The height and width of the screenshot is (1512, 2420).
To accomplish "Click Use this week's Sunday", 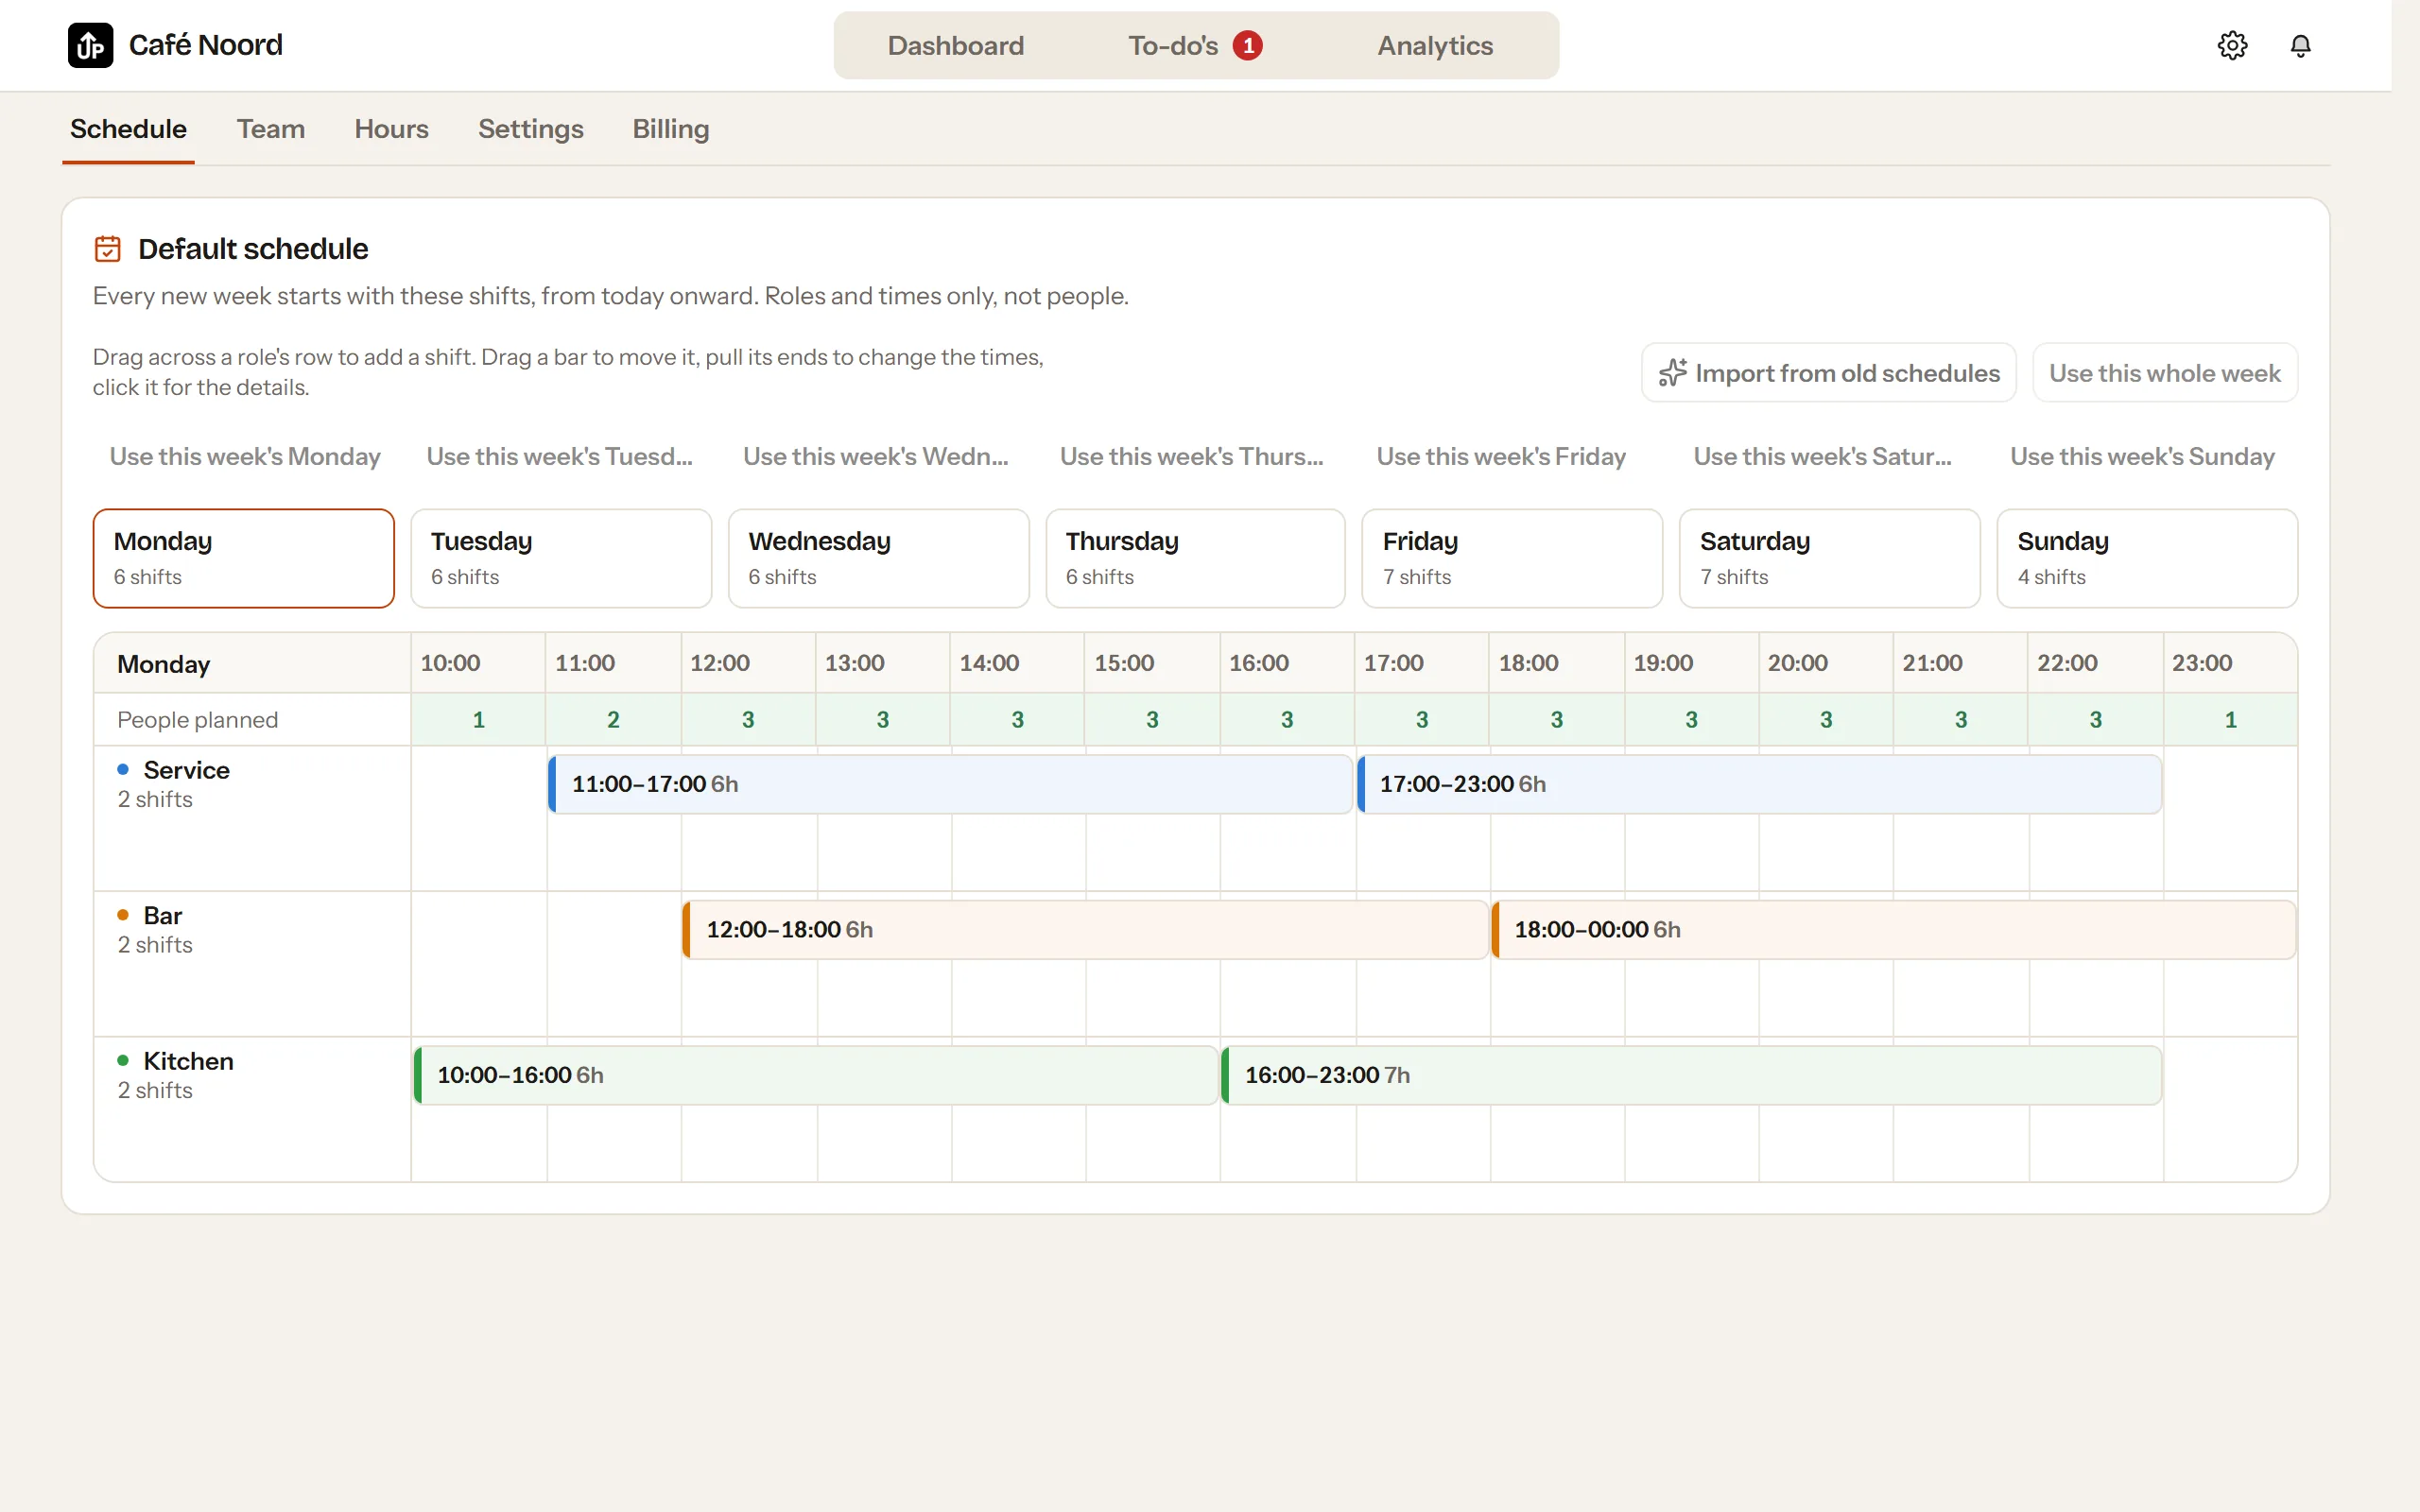I will click(x=2142, y=456).
